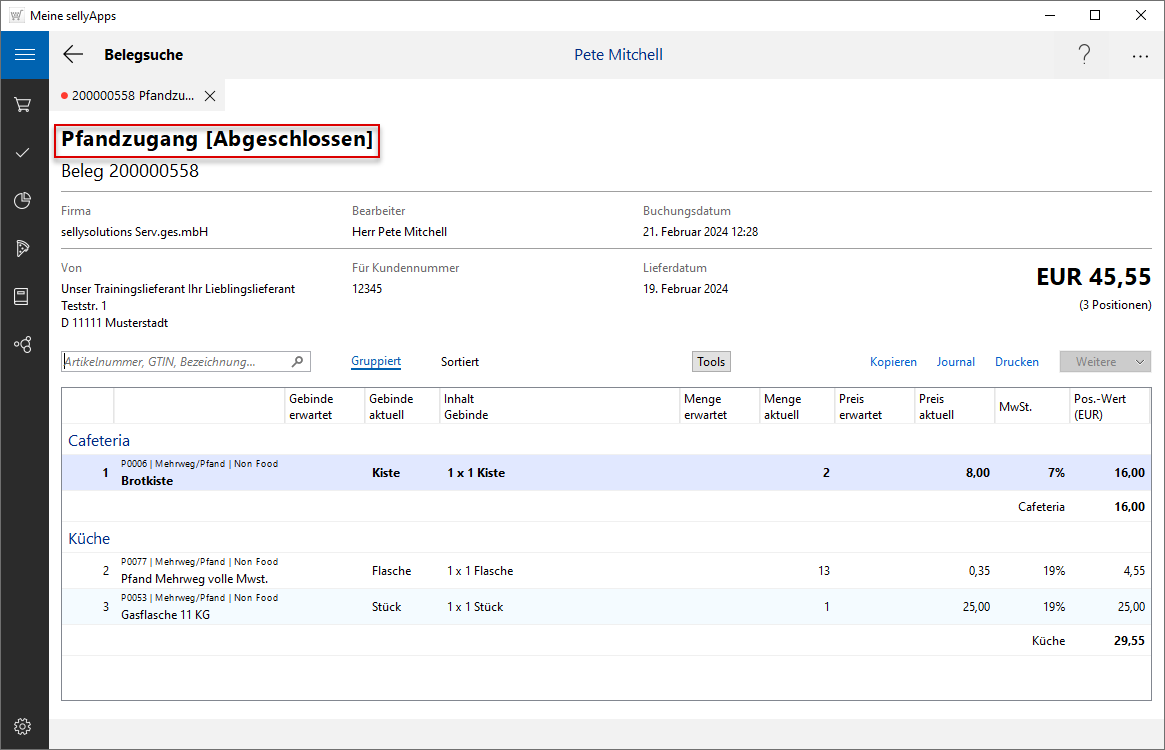Viewport: 1165px width, 750px height.
Task: Open the hamburger navigation menu
Action: 24,55
